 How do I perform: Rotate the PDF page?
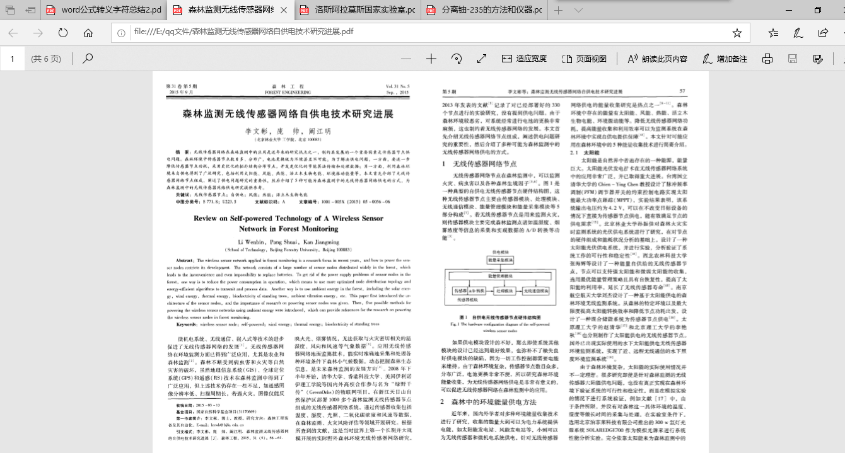click(x=456, y=59)
